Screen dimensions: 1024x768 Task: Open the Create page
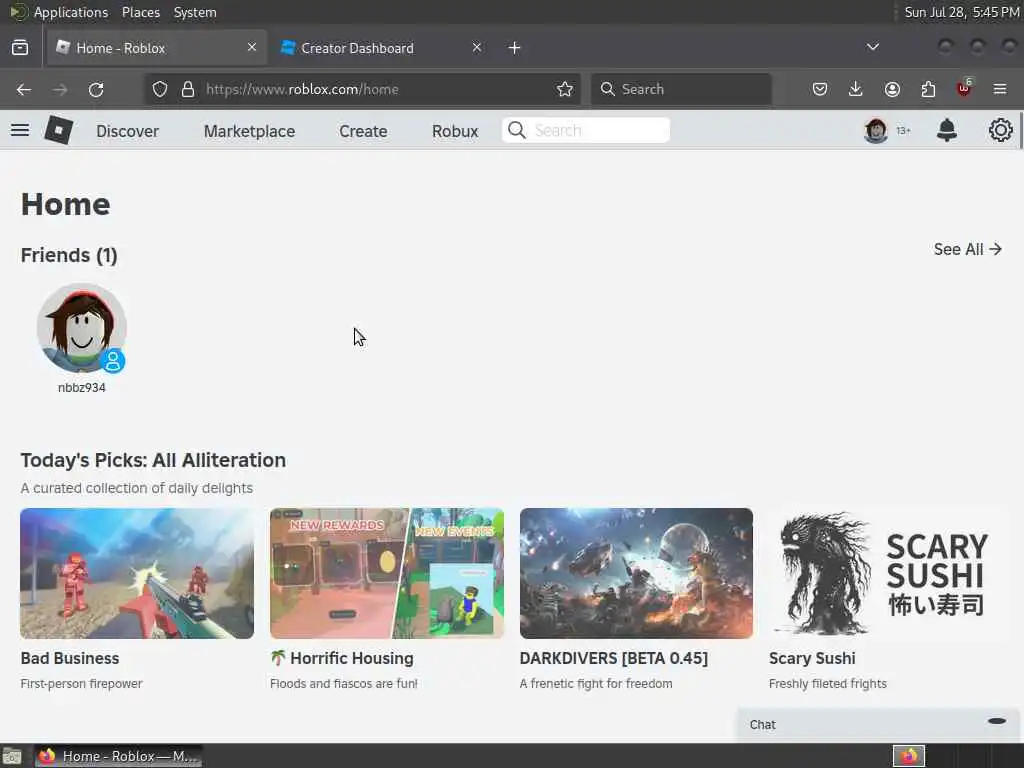(363, 131)
